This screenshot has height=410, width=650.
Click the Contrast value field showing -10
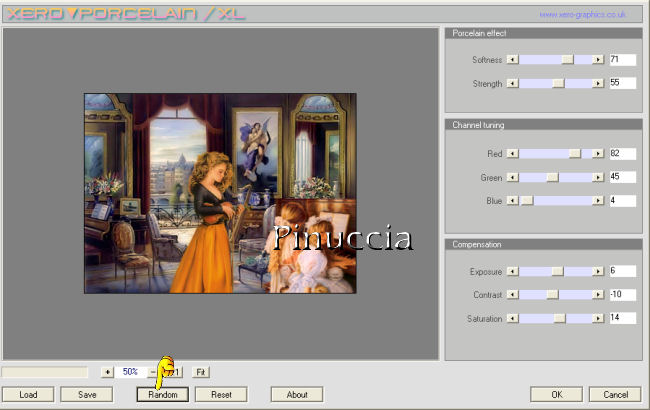[x=623, y=295]
